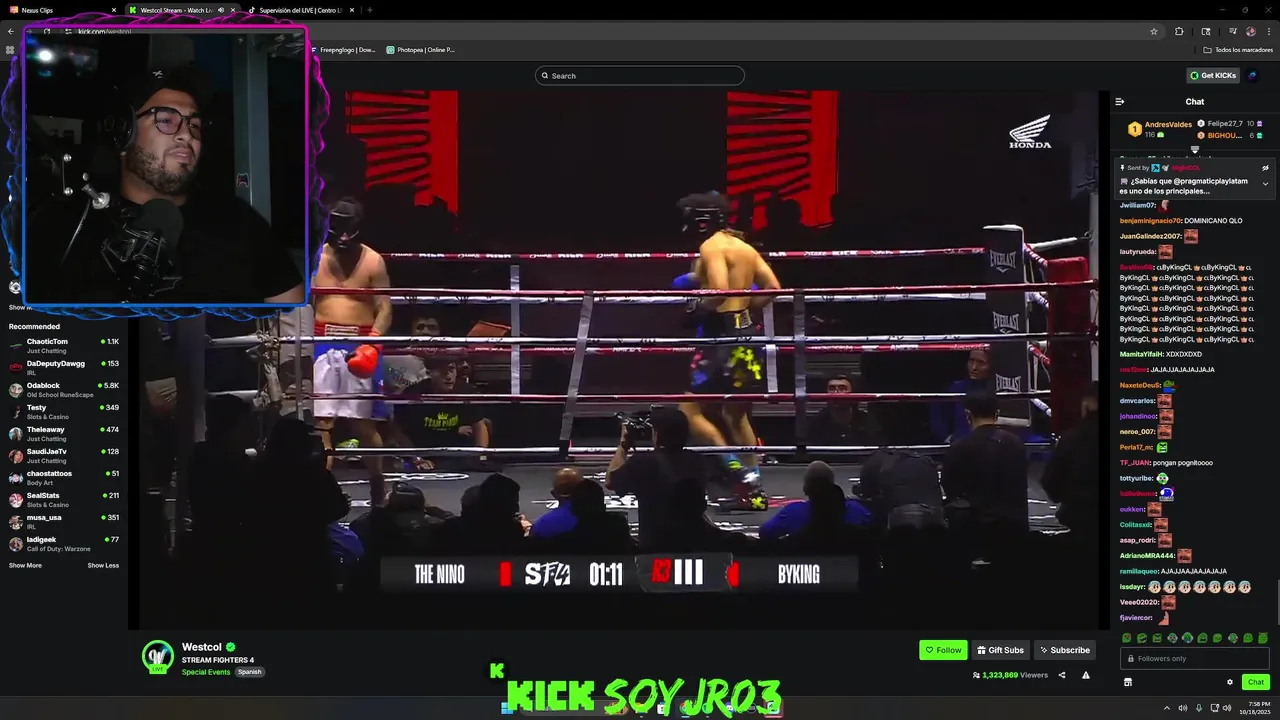The width and height of the screenshot is (1280, 720).
Task: Open DaDeputyDawgg's recommended channel
Action: [x=64, y=368]
